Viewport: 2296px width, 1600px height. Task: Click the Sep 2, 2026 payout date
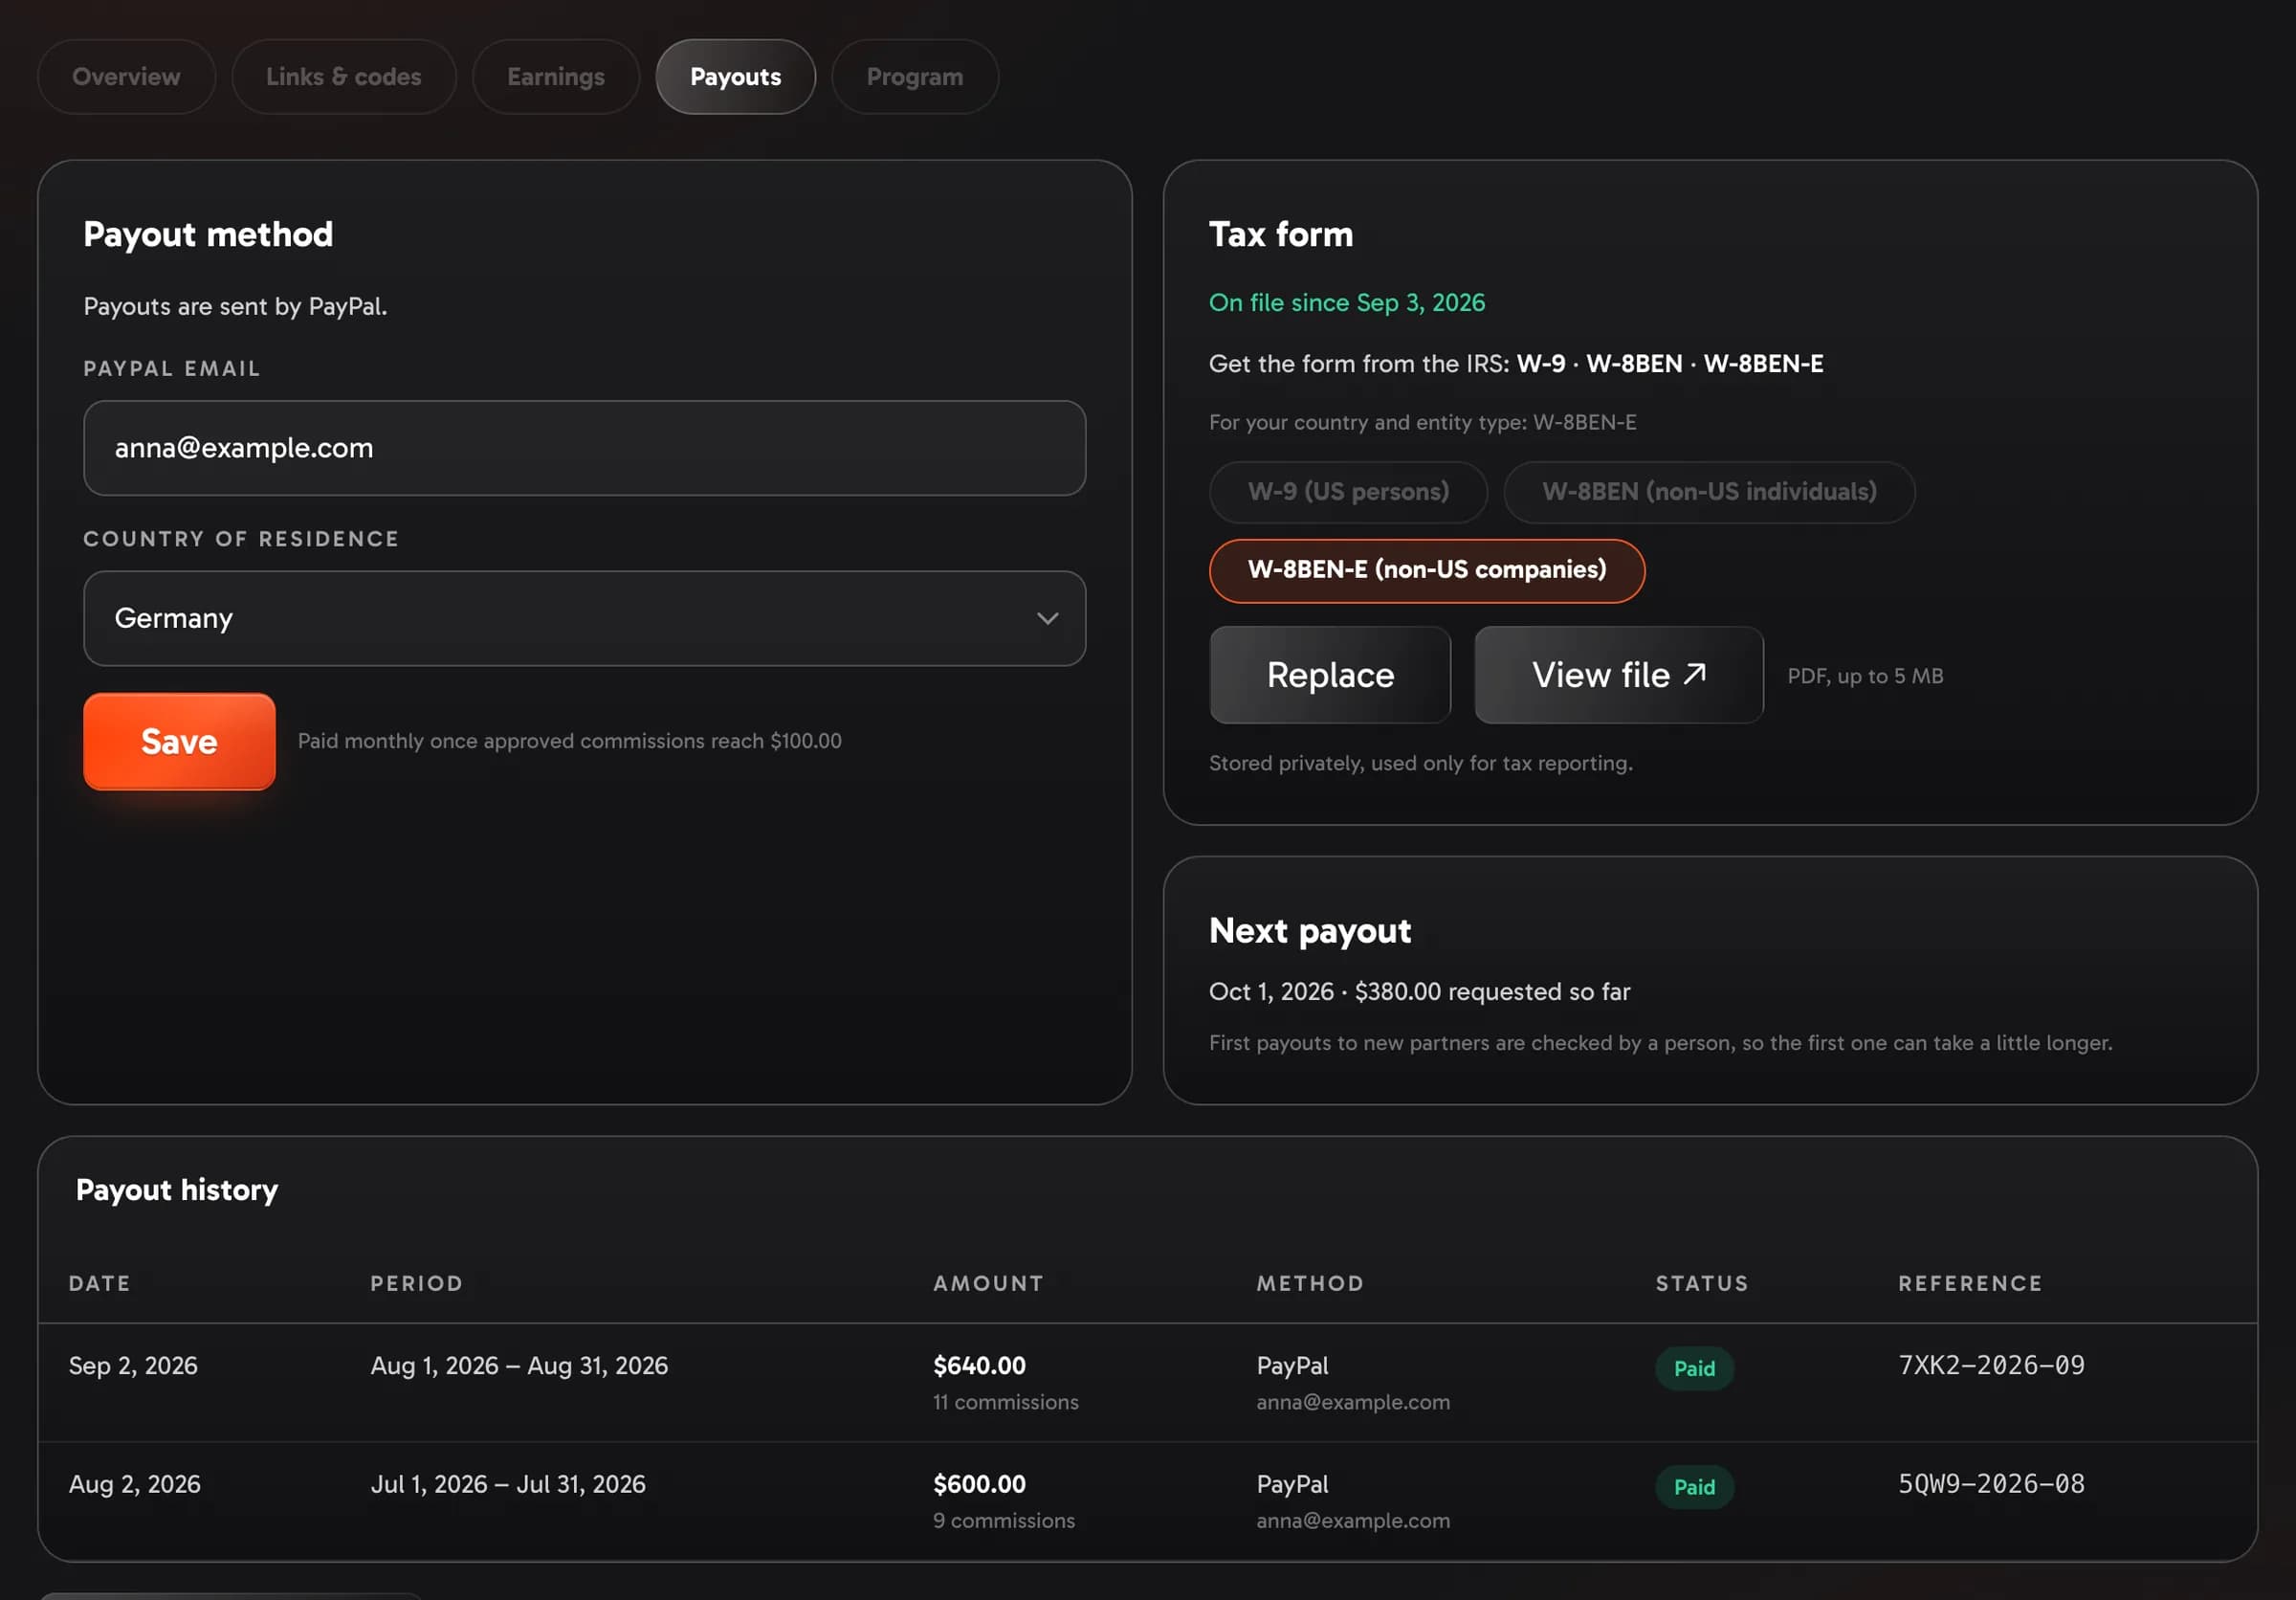(133, 1365)
